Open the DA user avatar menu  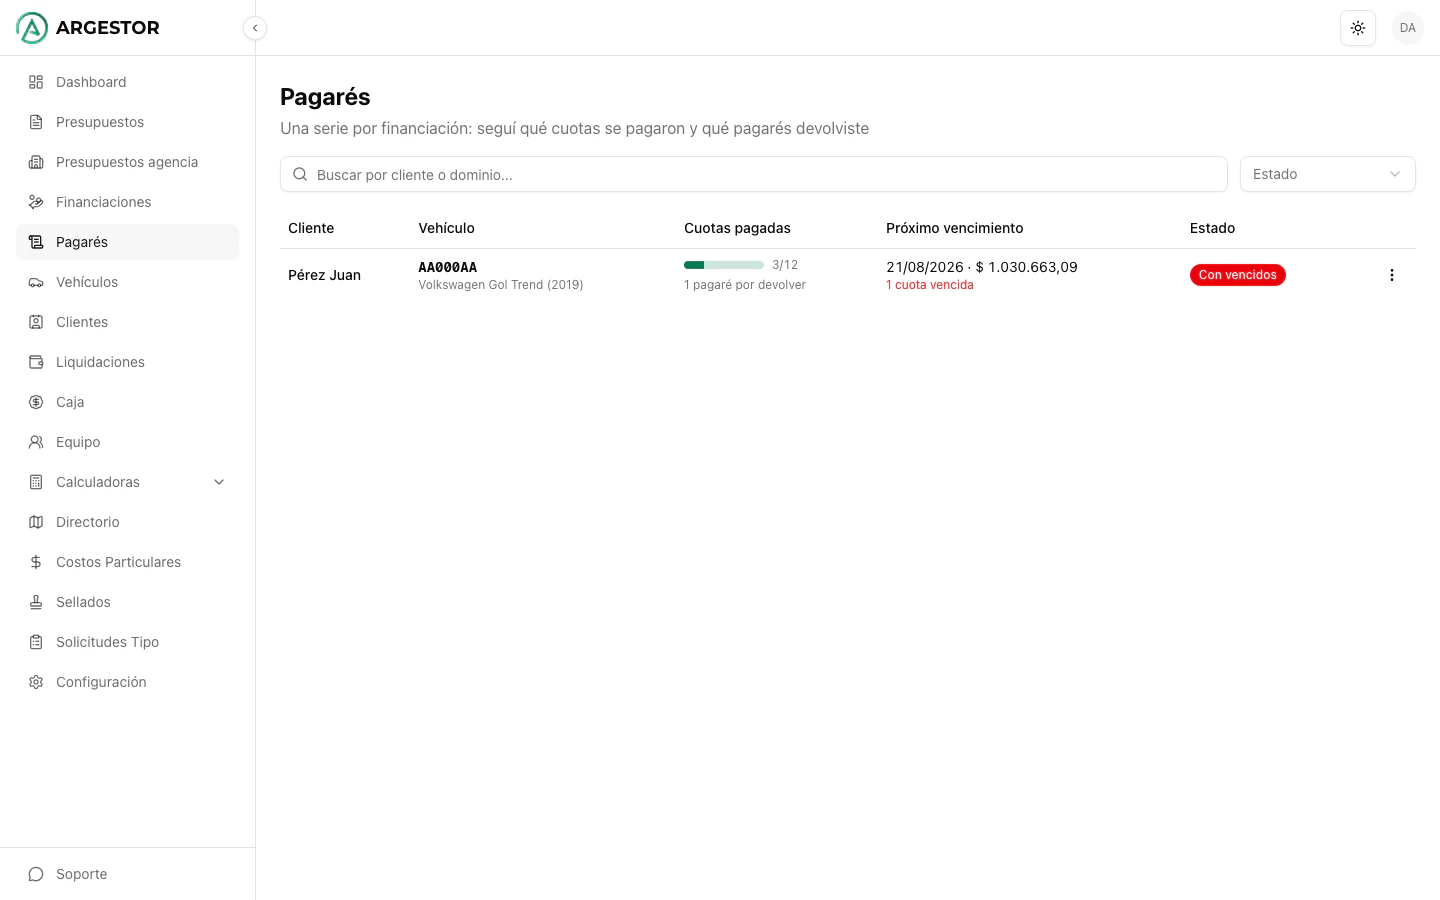1408,28
